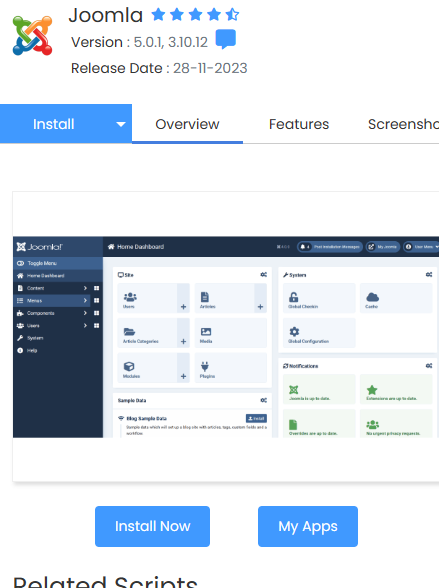The image size is (439, 588).
Task: Open the Screenshots tab
Action: [x=403, y=124]
